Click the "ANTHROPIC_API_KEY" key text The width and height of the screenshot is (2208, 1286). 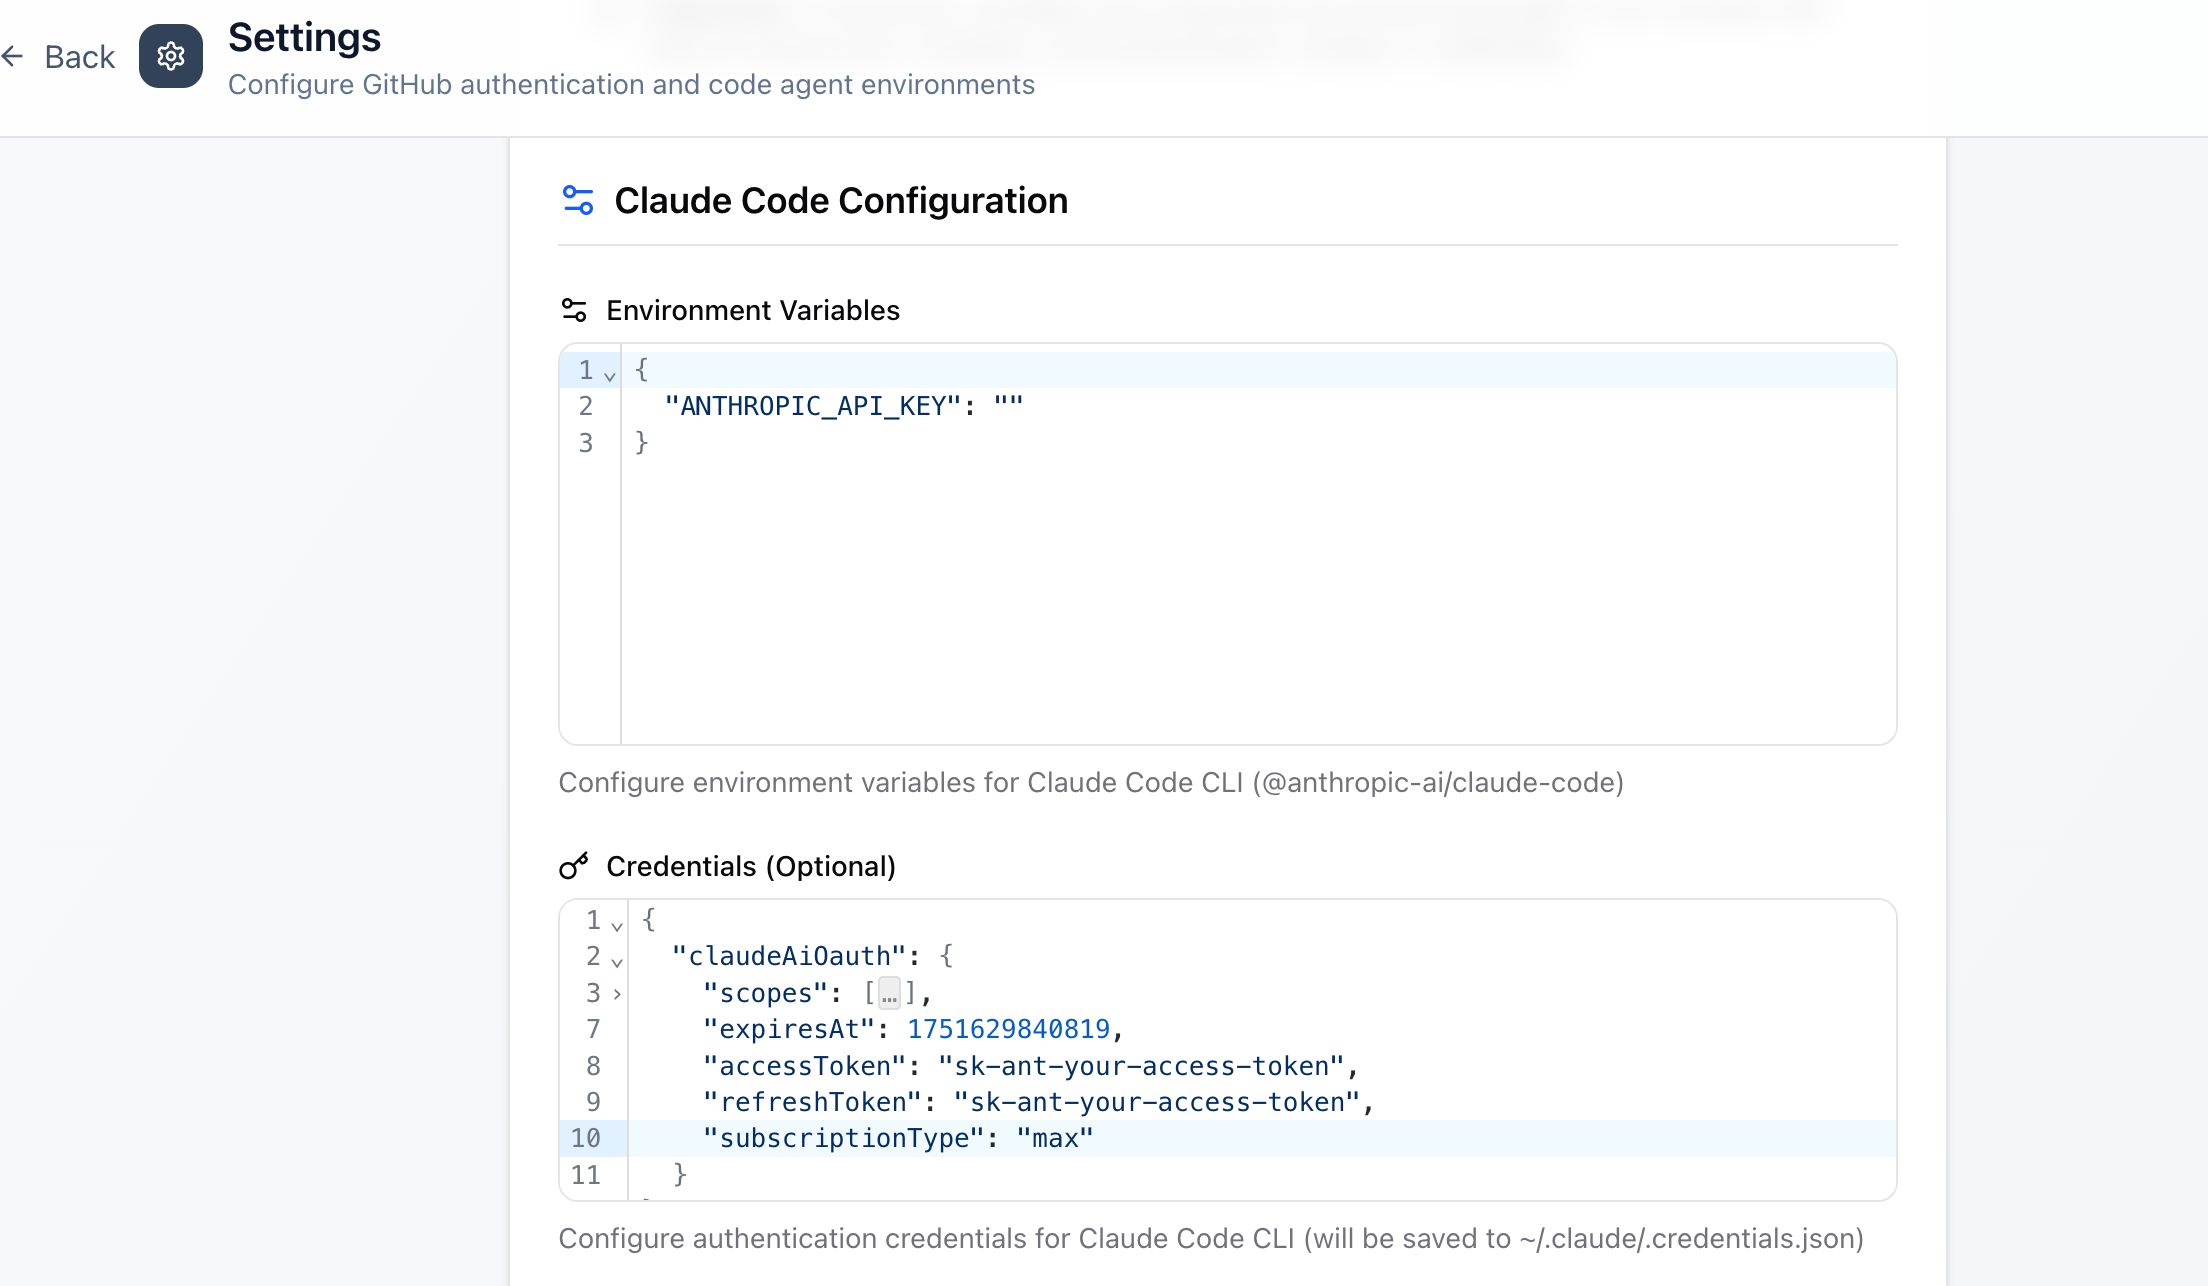coord(812,406)
